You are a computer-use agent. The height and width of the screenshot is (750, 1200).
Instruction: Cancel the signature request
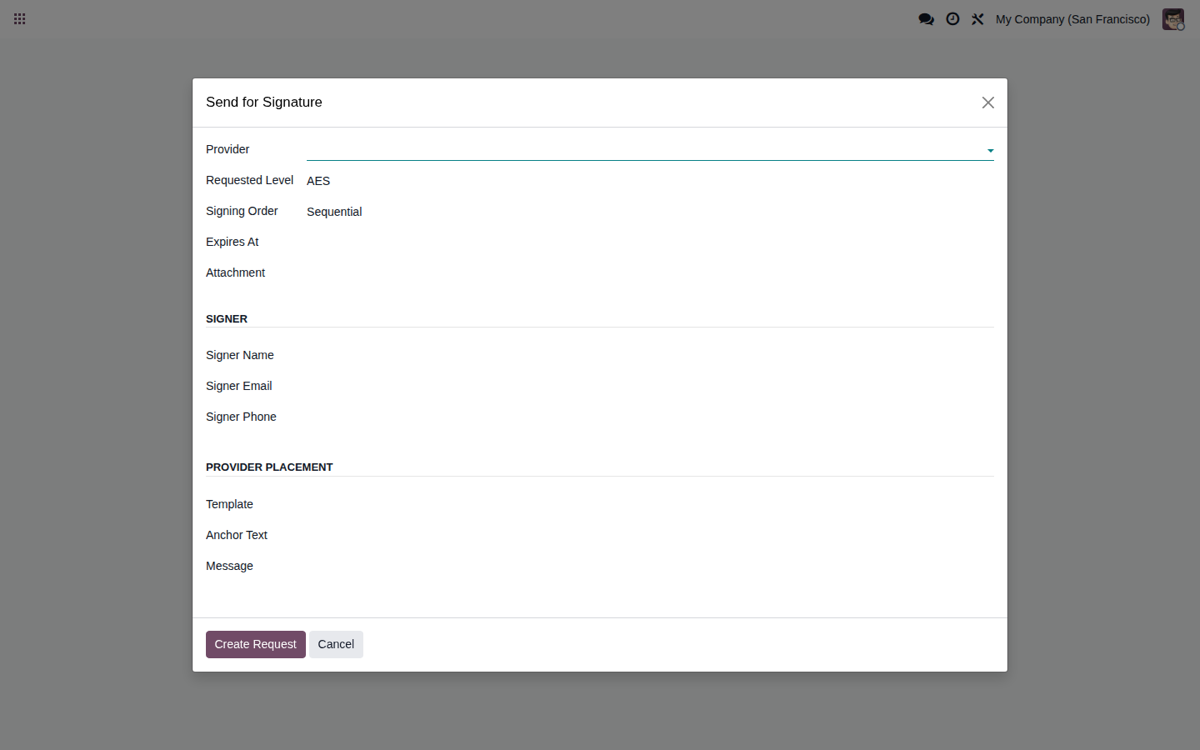point(336,644)
